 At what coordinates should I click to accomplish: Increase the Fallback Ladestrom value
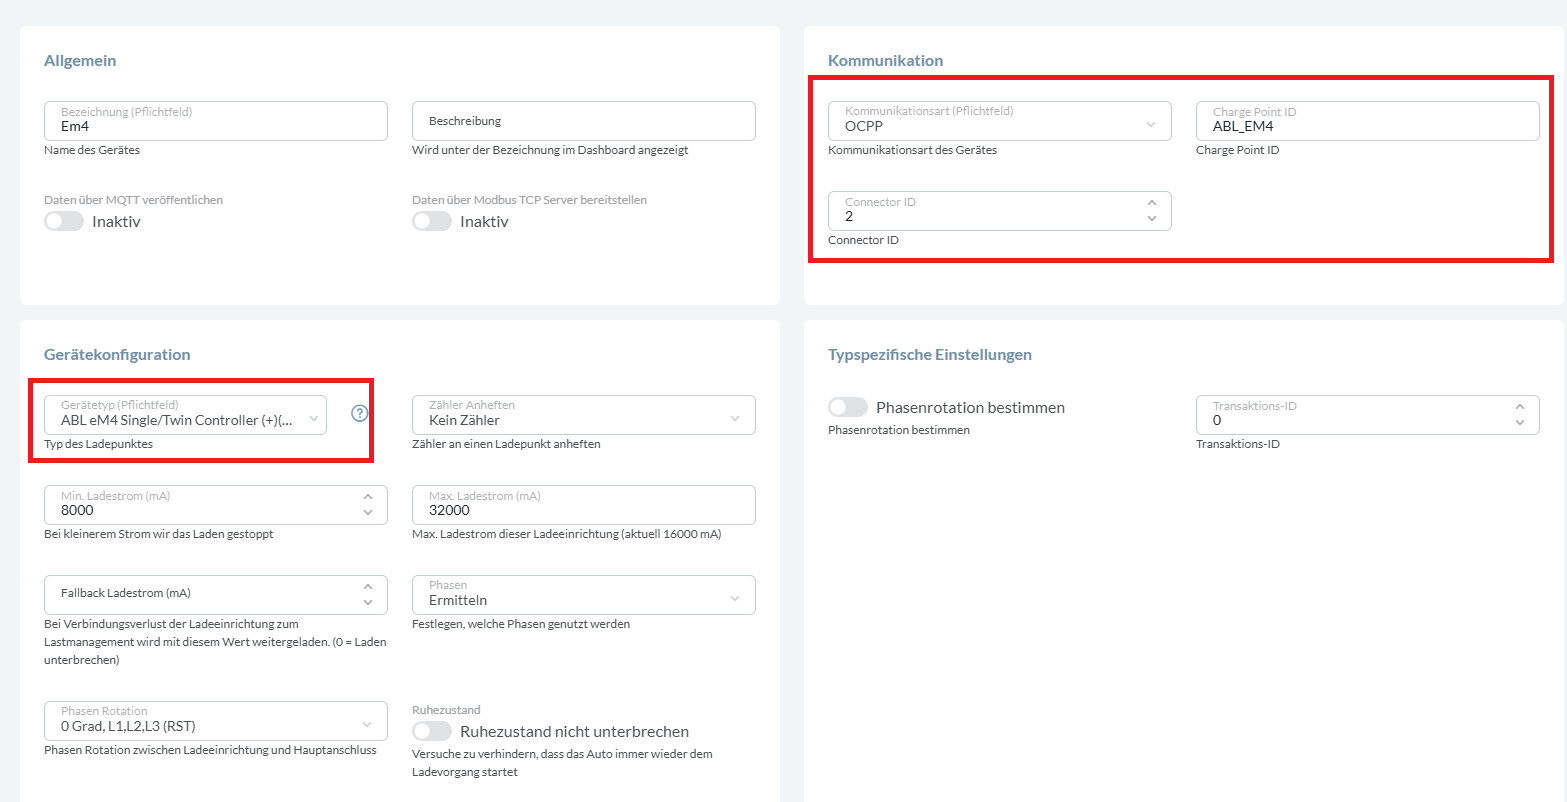click(x=368, y=587)
